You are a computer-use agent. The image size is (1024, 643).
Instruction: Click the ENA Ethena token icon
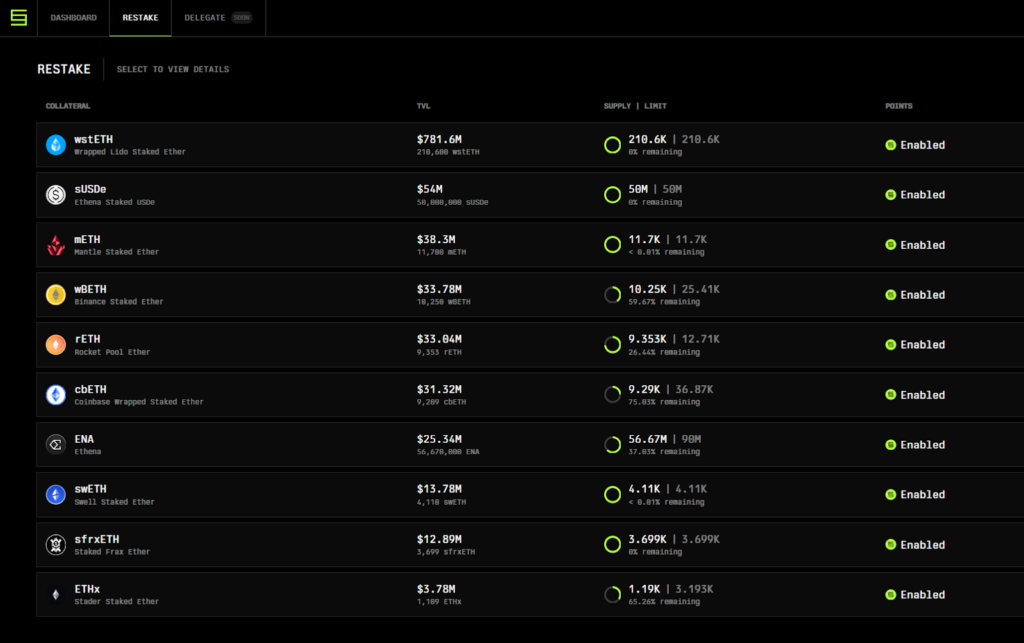click(x=56, y=445)
